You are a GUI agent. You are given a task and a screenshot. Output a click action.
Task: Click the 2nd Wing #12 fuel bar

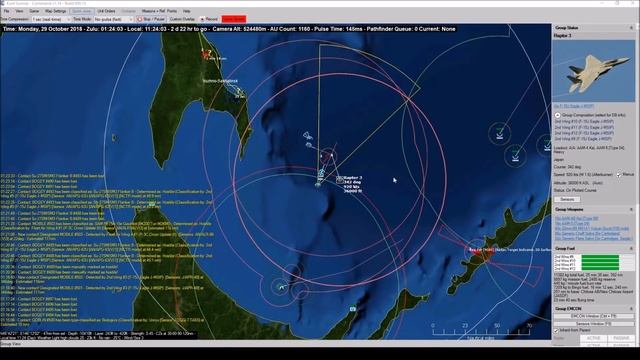click(600, 268)
